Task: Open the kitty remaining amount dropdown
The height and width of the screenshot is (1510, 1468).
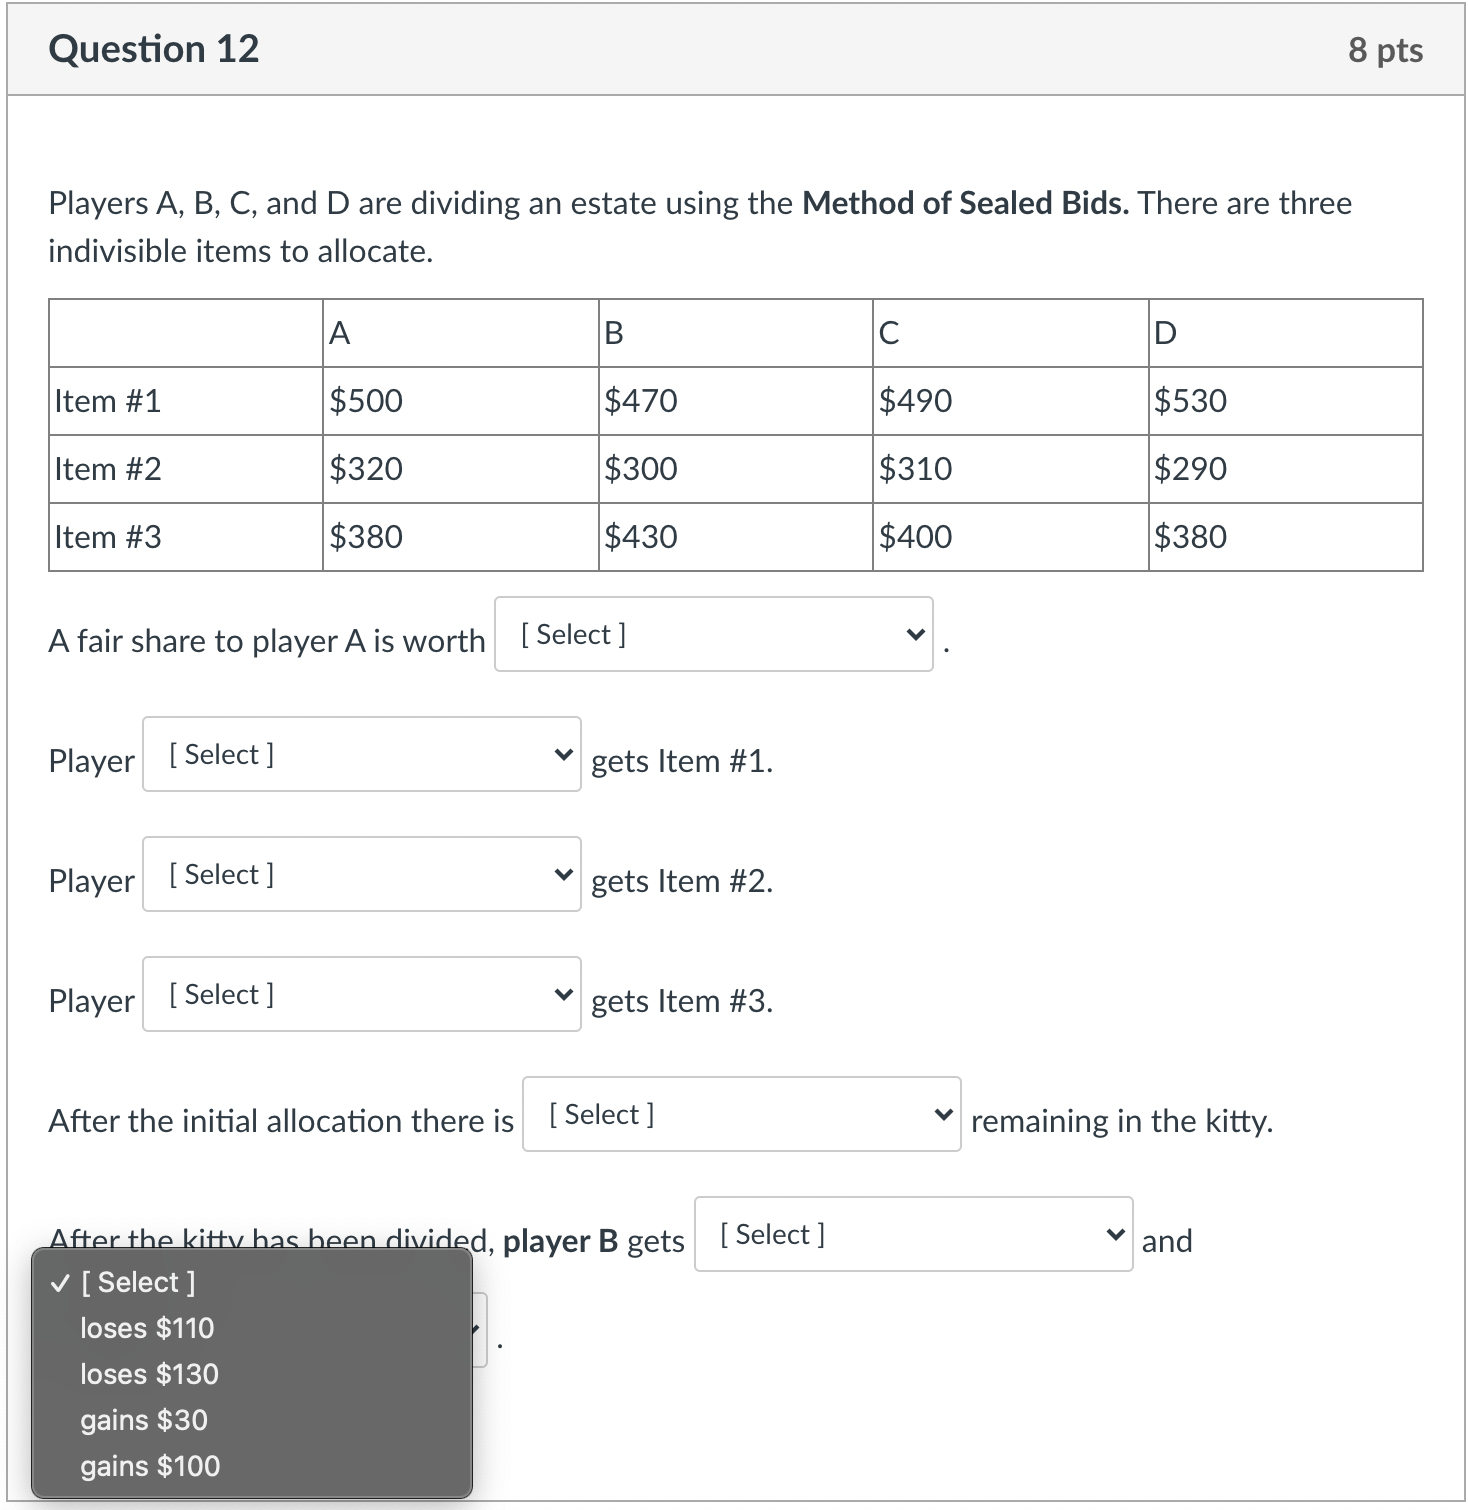Action: tap(739, 1114)
